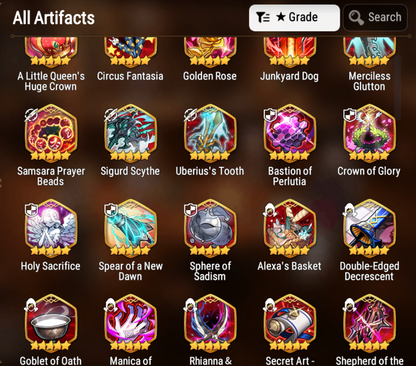Select the Double-Edged Decrescent artifact
The width and height of the screenshot is (416, 366).
point(369,228)
